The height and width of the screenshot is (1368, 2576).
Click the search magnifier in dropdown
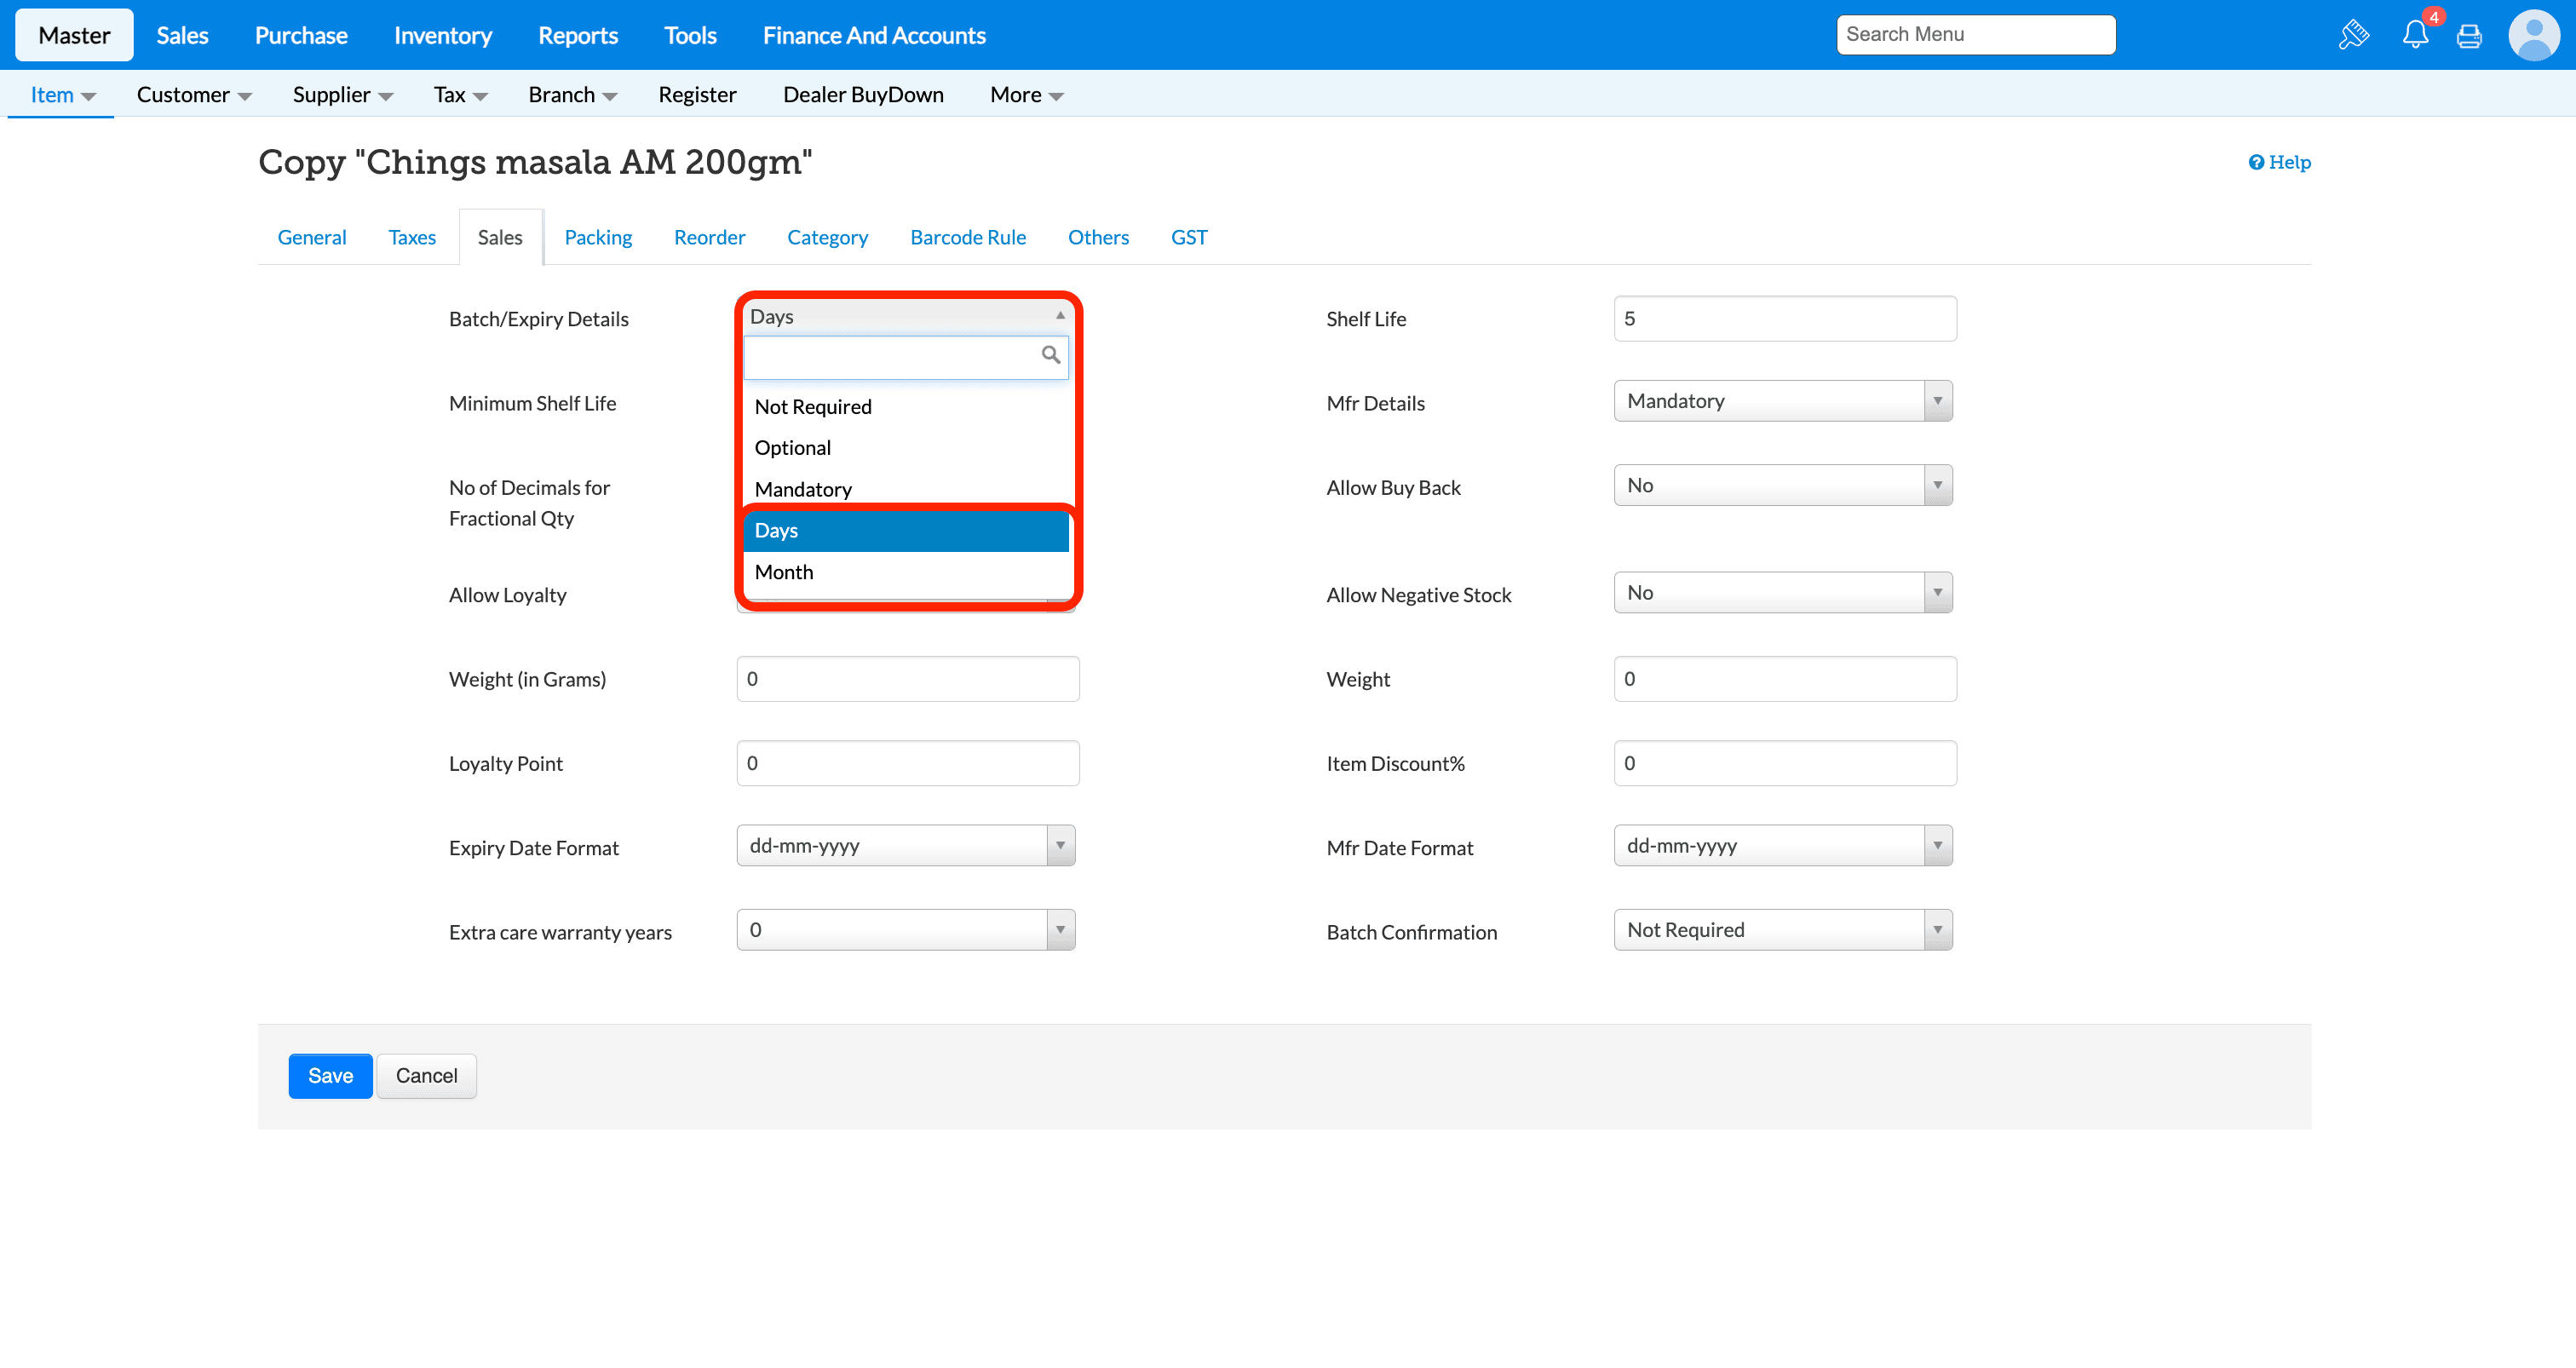(x=1050, y=355)
